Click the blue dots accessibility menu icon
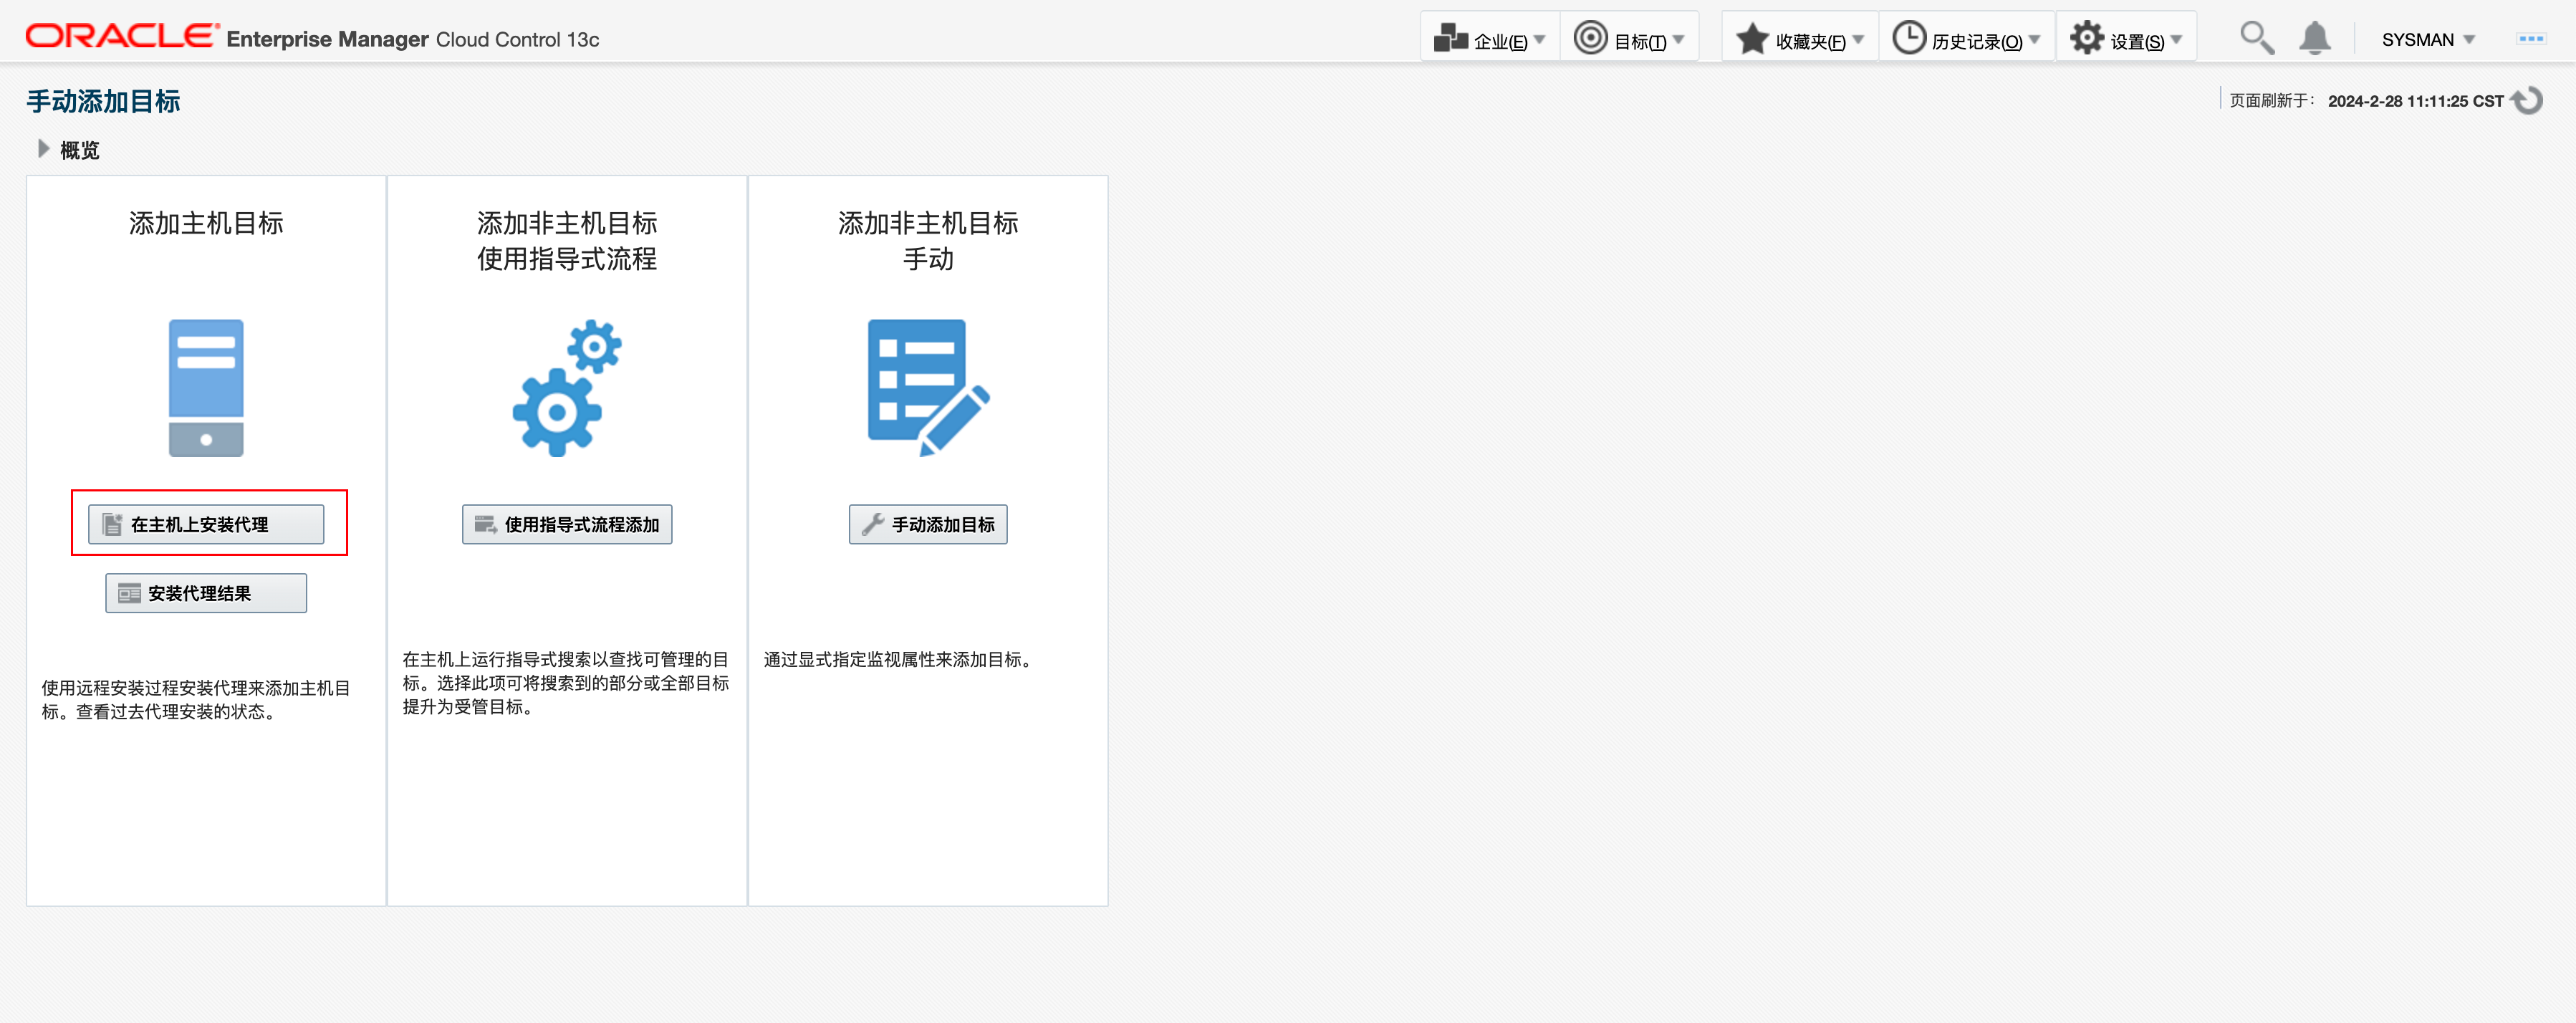This screenshot has width=2576, height=1023. click(2531, 39)
